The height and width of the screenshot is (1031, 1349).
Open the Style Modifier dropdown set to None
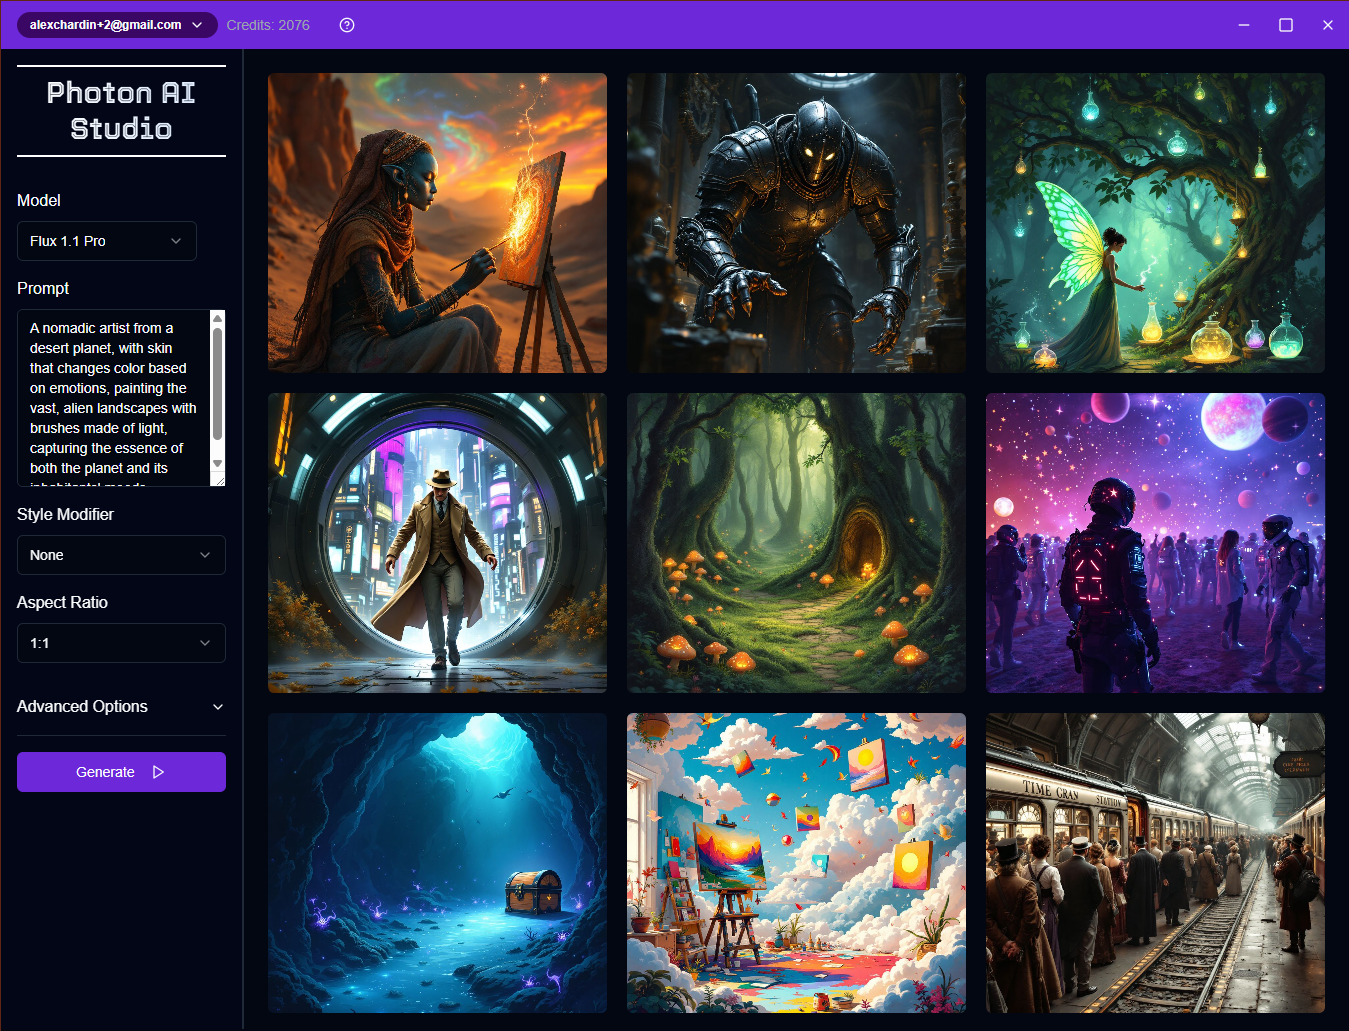pyautogui.click(x=120, y=554)
